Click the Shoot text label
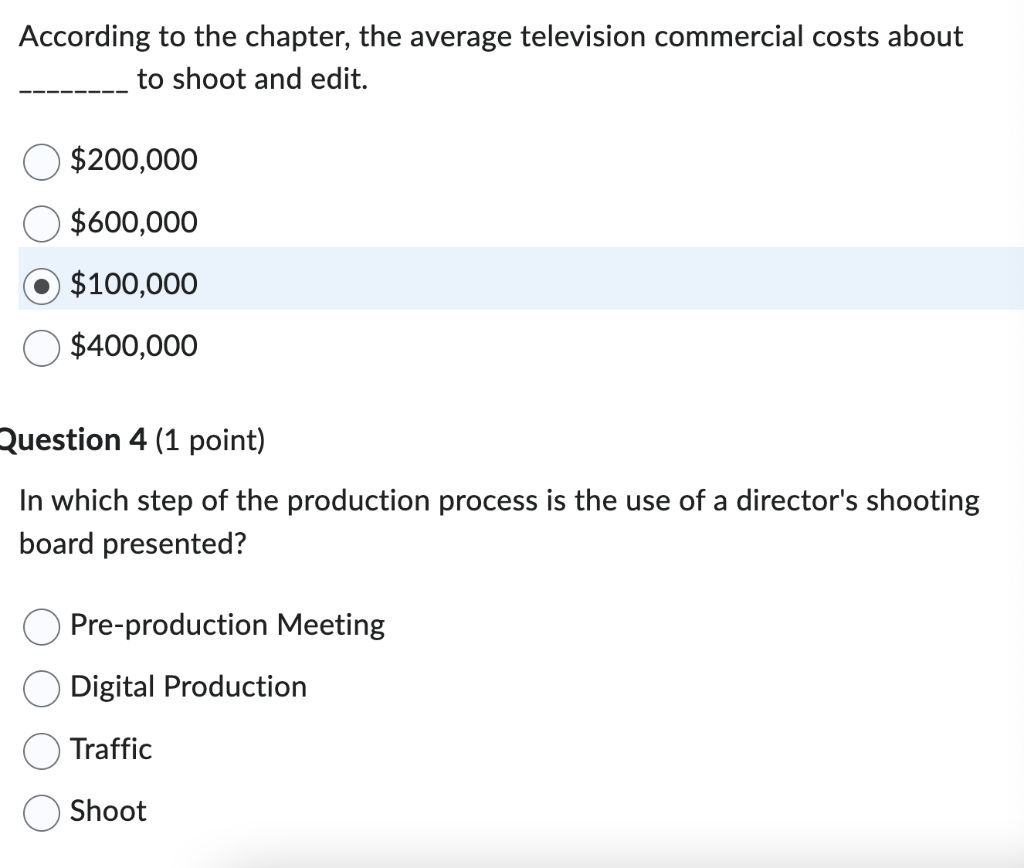 (x=107, y=811)
